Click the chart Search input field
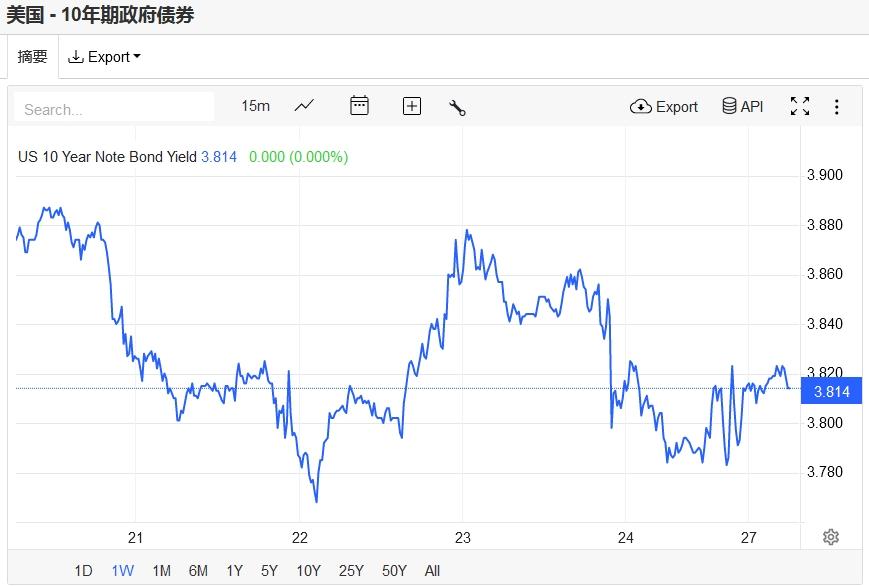869x586 pixels. [x=114, y=108]
